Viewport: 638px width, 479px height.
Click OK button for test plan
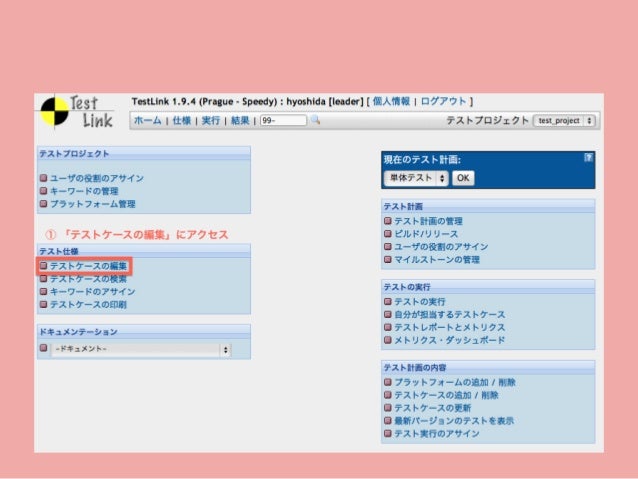(463, 178)
